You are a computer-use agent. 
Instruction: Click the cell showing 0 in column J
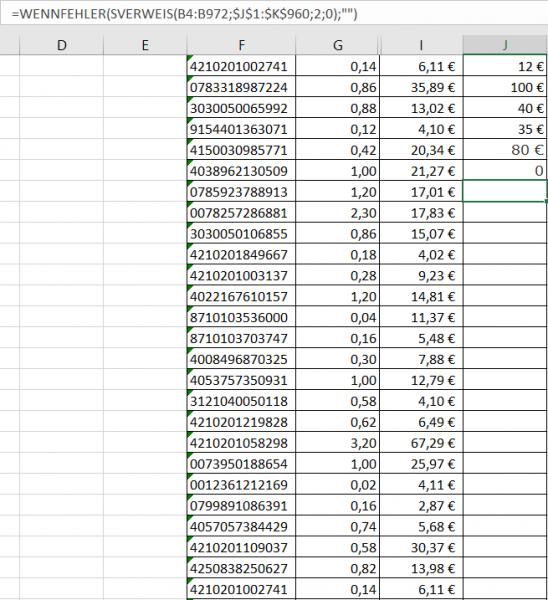(505, 170)
